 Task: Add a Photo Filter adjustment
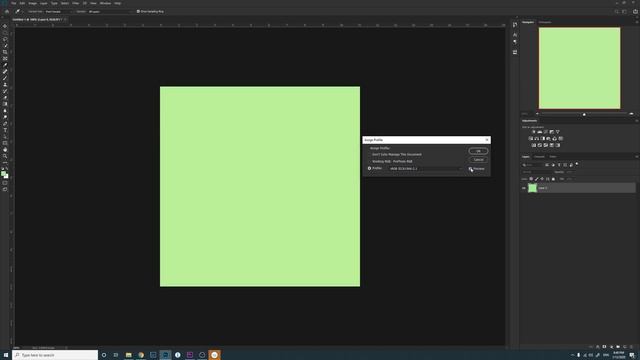click(549, 138)
